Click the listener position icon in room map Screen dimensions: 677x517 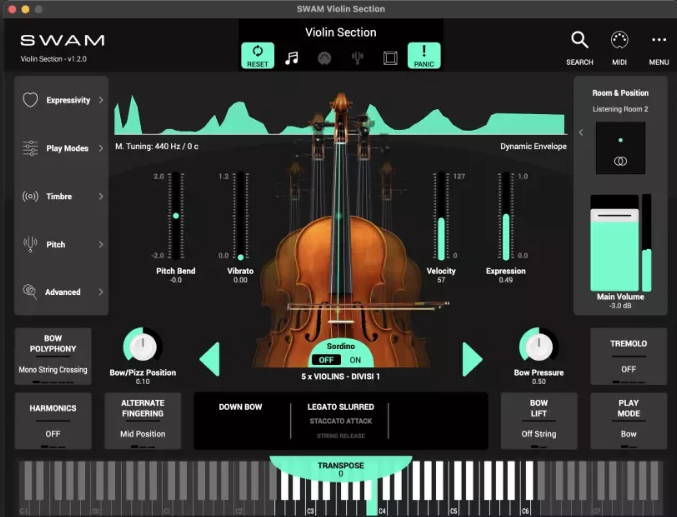620,162
